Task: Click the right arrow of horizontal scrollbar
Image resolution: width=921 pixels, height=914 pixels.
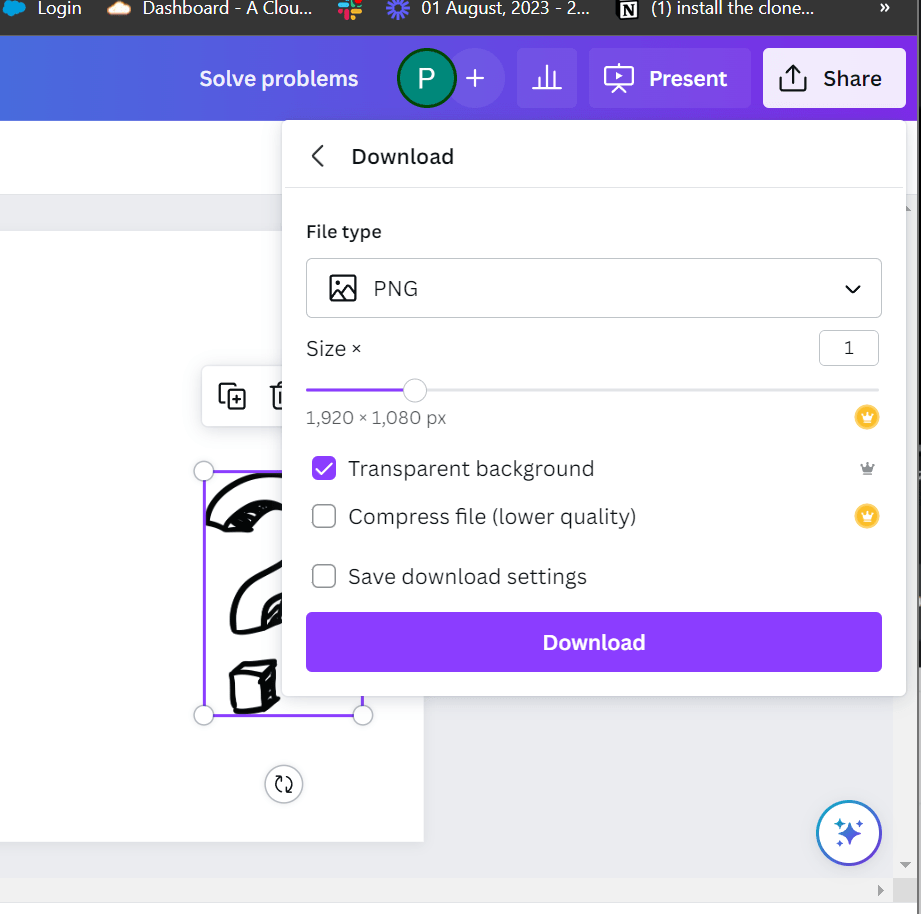Action: (880, 890)
